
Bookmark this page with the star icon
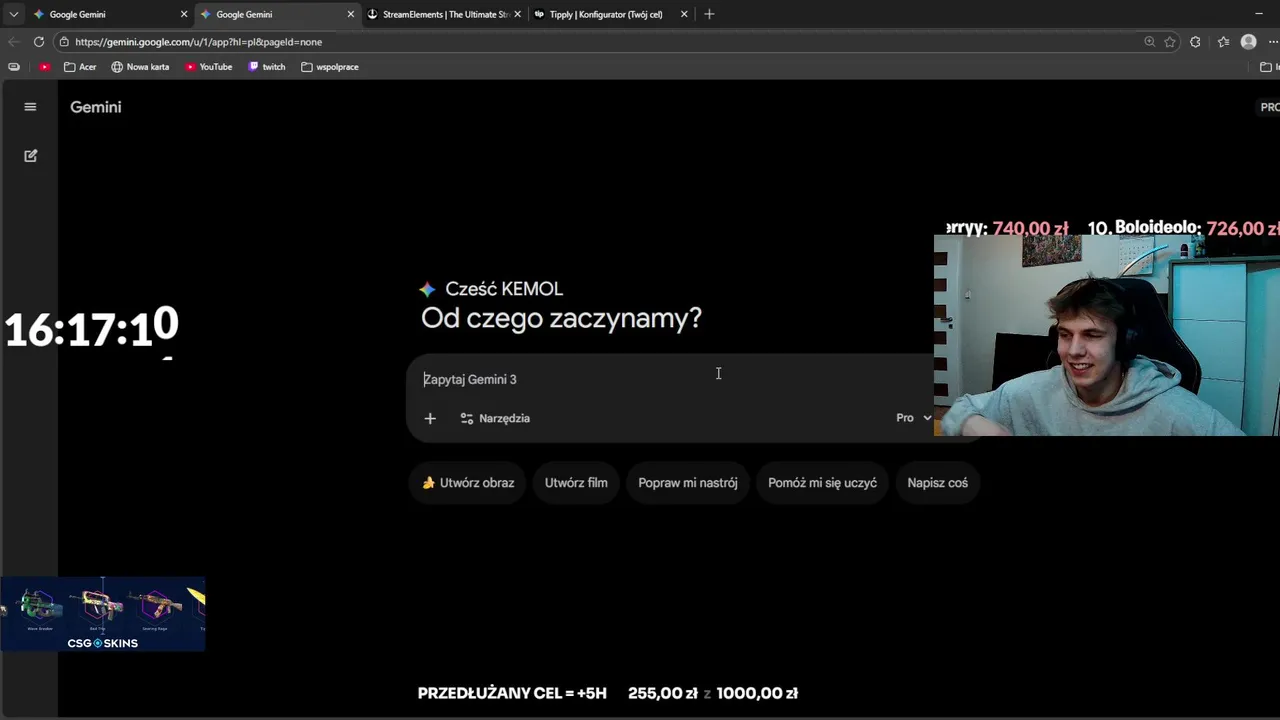(1170, 42)
